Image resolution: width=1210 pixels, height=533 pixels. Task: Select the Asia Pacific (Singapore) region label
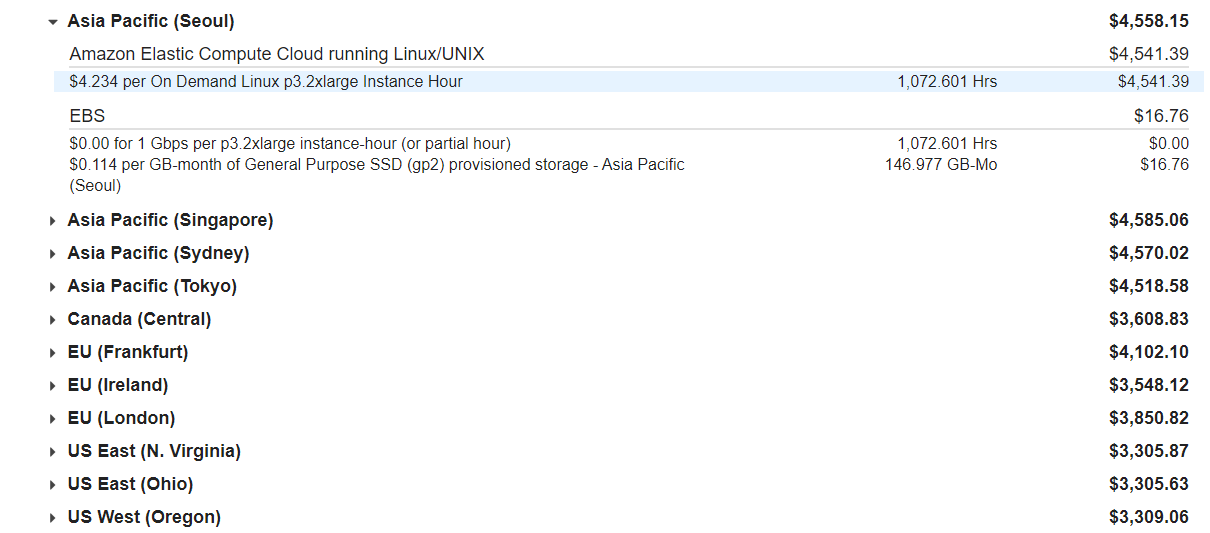coord(170,220)
